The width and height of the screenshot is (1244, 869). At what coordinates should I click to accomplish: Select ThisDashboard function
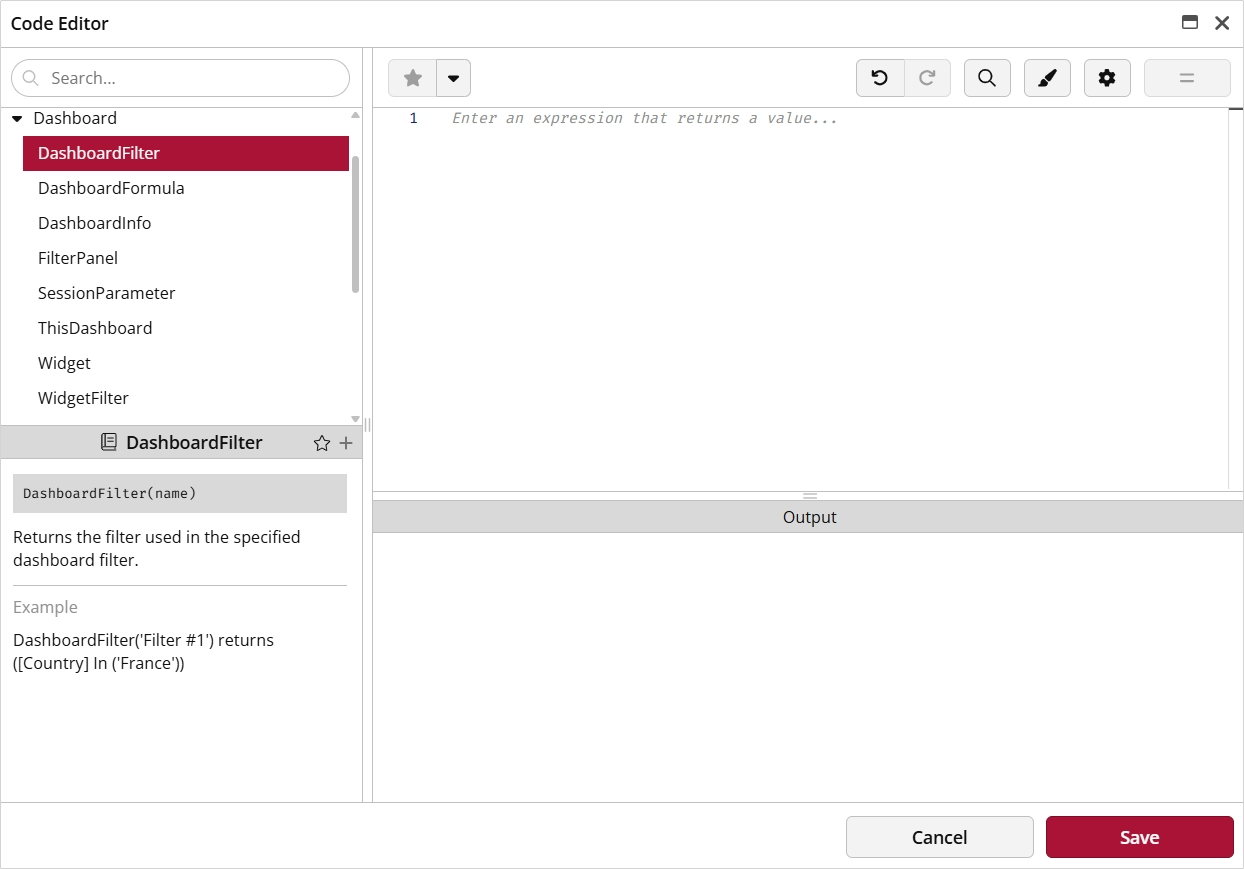[186, 328]
